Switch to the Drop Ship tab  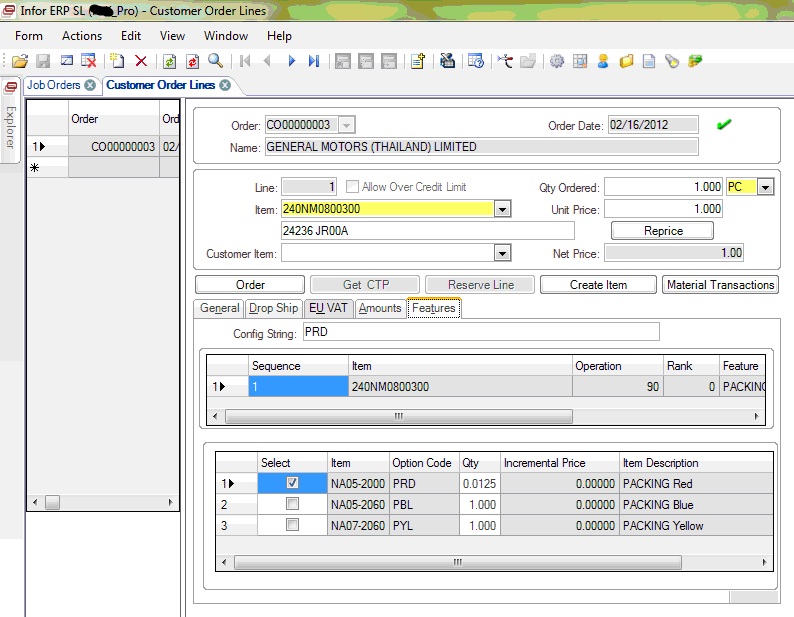point(273,308)
